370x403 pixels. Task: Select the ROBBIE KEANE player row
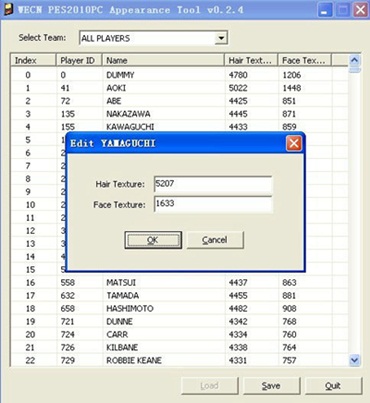(179, 361)
